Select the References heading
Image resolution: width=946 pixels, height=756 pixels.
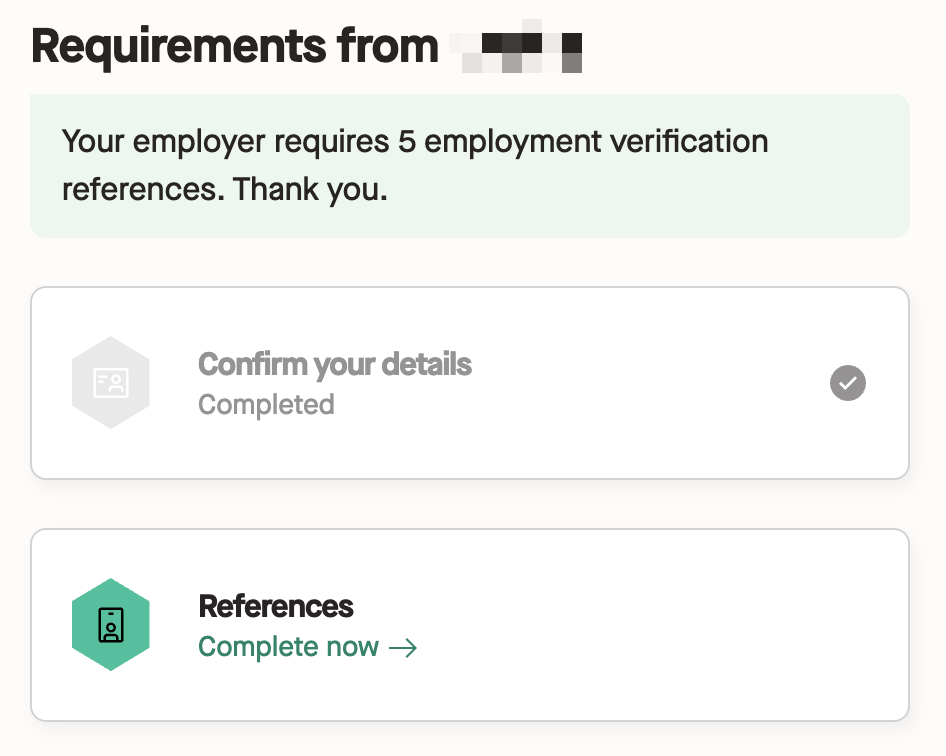(x=276, y=606)
